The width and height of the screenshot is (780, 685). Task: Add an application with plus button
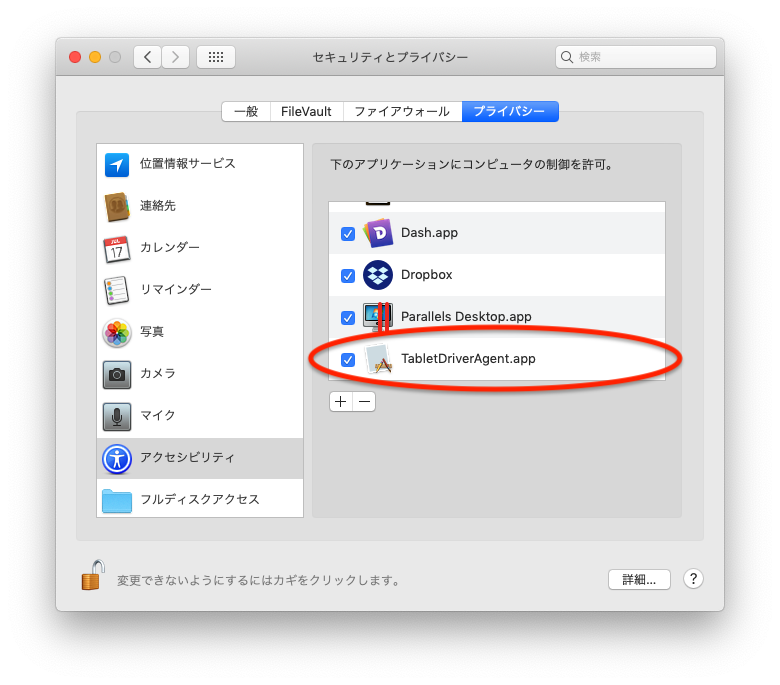coord(341,401)
